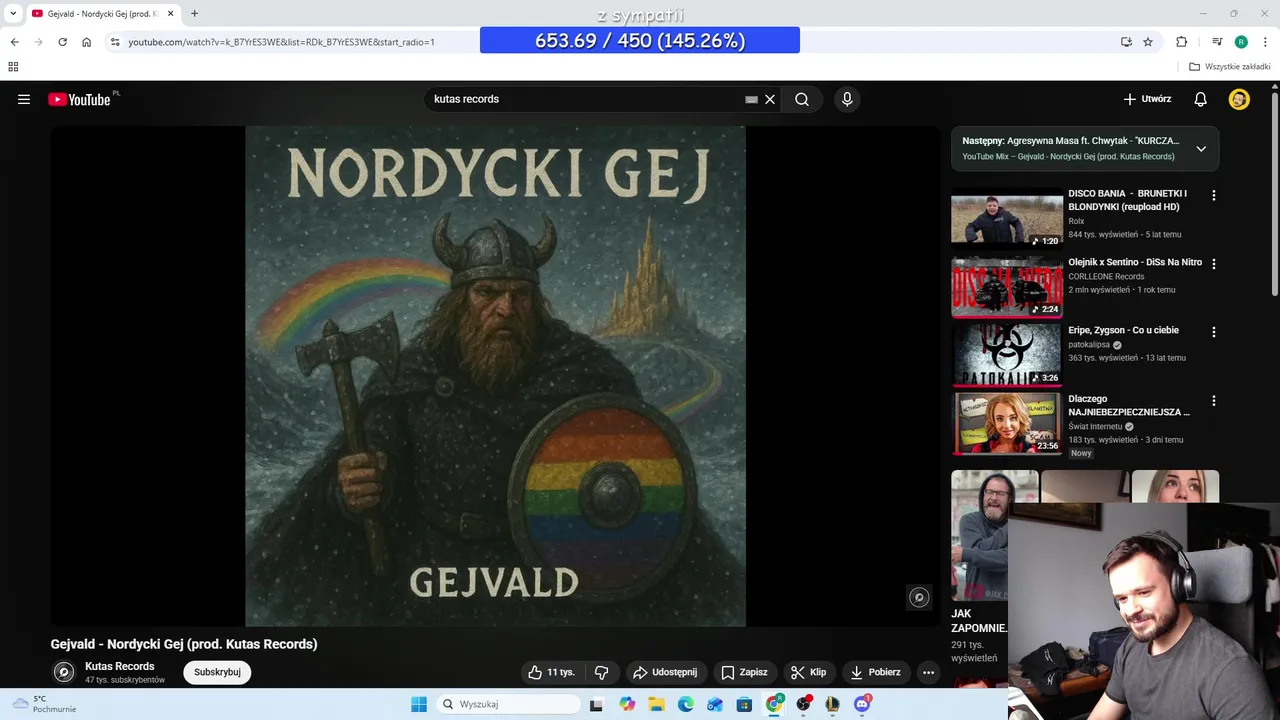The height and width of the screenshot is (720, 1280).
Task: Open the apps grid in bookmarks bar
Action: click(x=13, y=67)
